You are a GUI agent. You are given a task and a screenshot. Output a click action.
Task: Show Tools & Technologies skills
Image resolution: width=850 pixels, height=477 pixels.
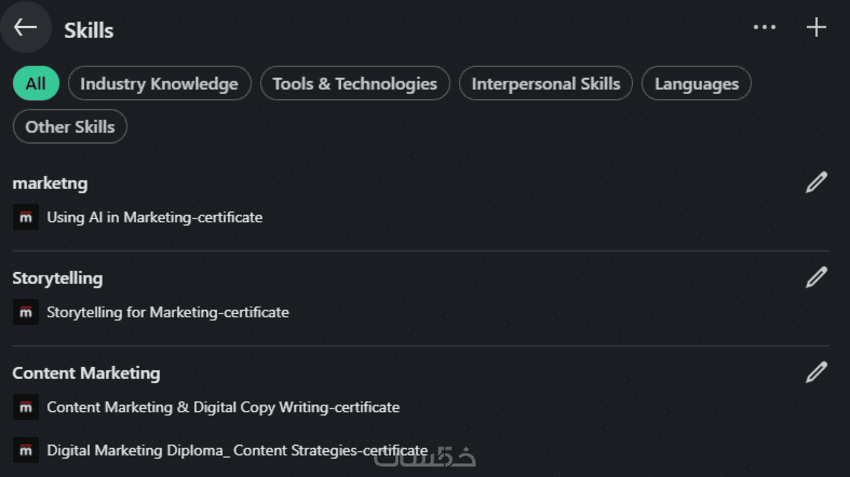click(x=355, y=84)
